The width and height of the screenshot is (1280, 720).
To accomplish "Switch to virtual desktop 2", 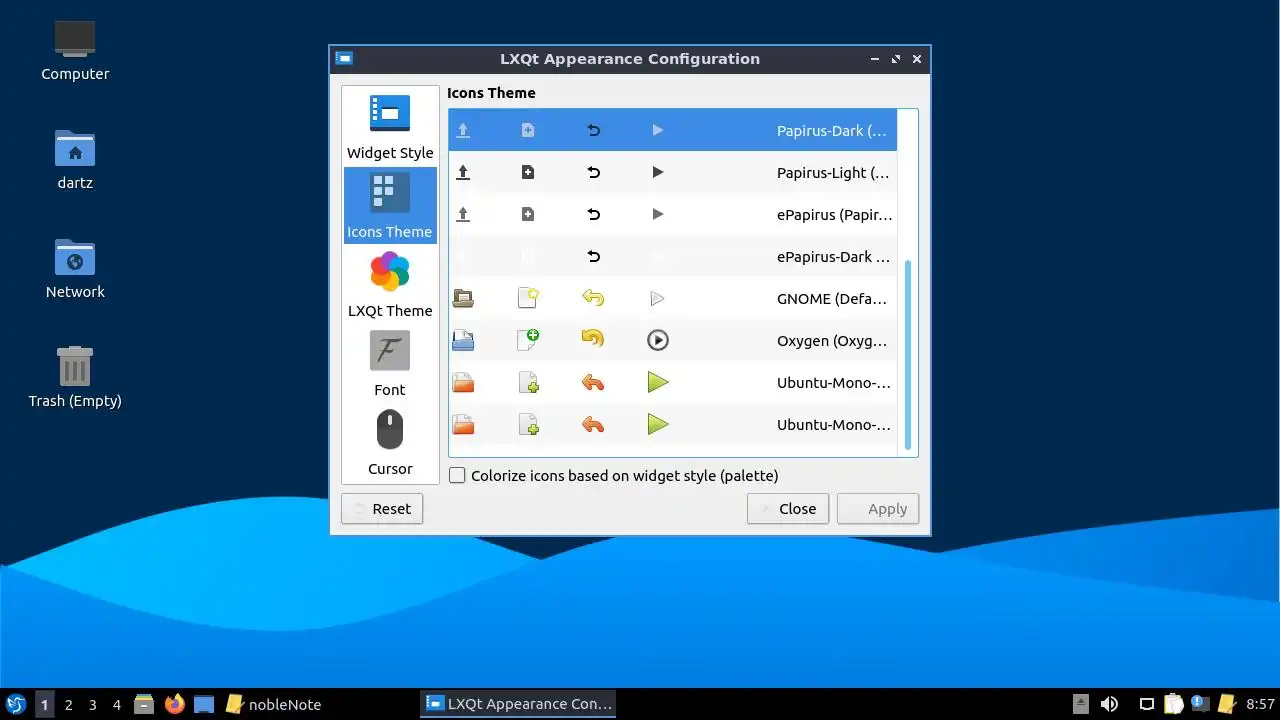I will 68,705.
